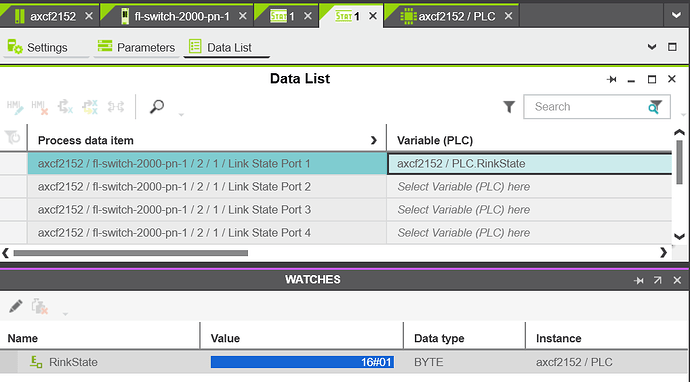The width and height of the screenshot is (690, 382).
Task: Pin the Data List panel
Action: (611, 79)
